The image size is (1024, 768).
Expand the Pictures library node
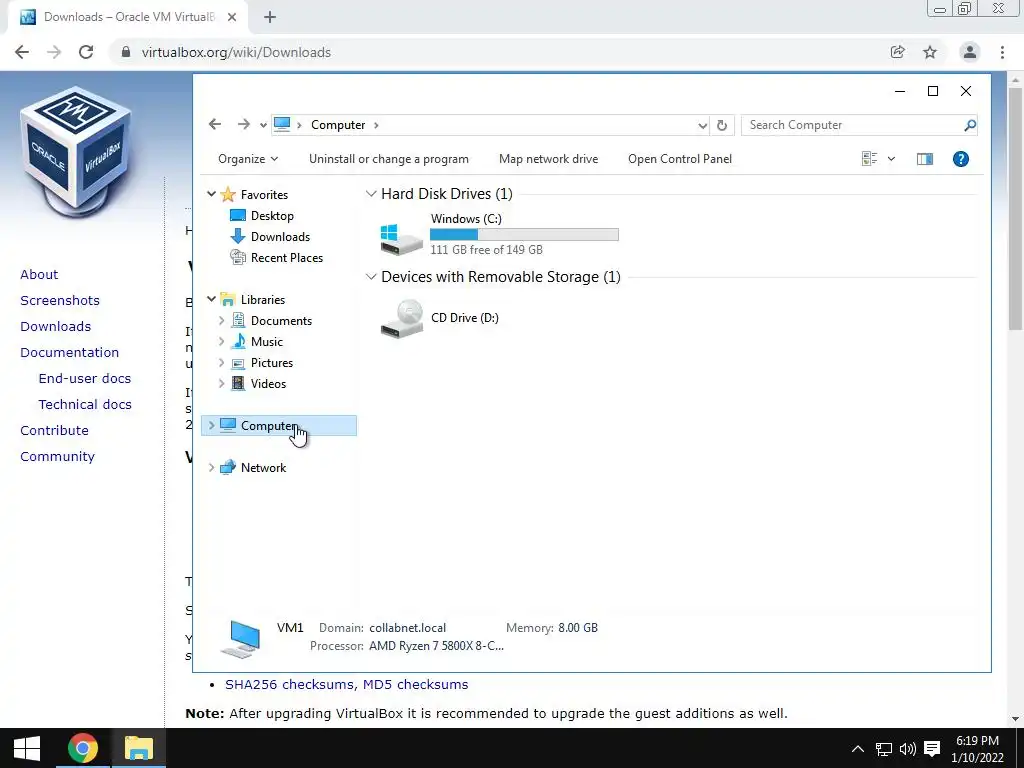coord(221,362)
